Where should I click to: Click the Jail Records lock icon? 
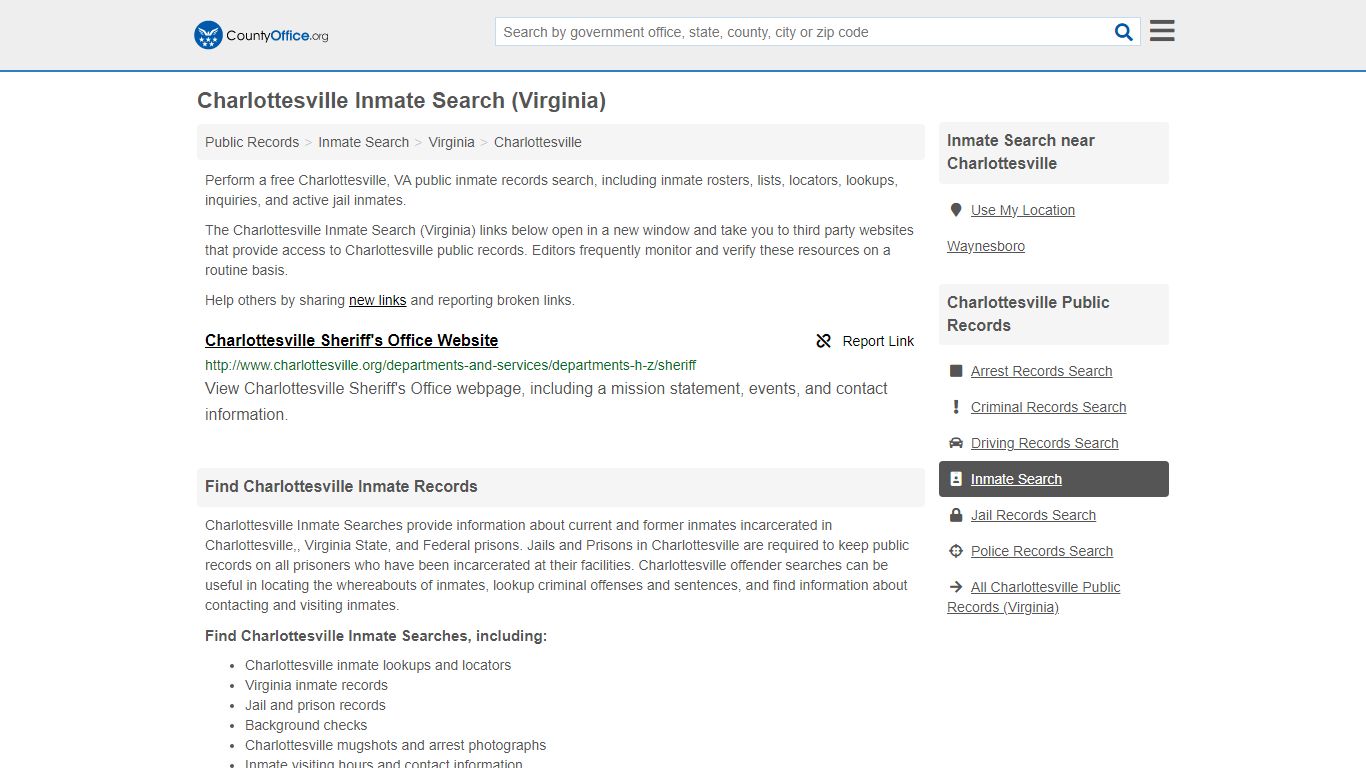click(x=956, y=515)
